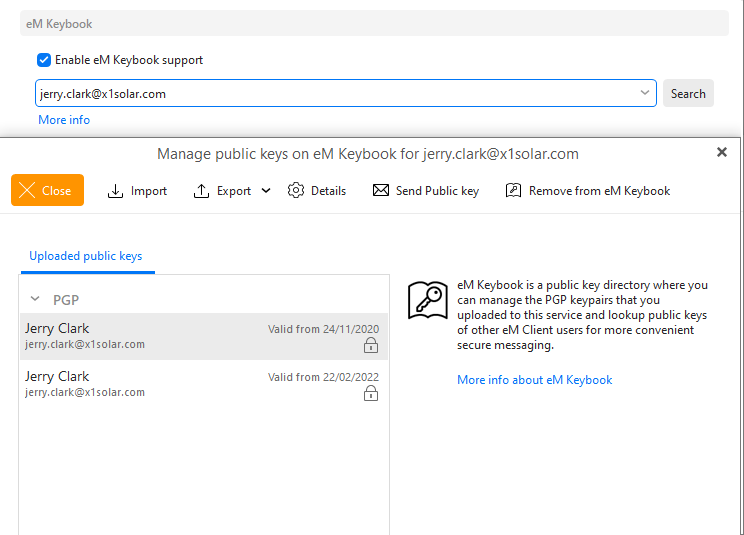Click lock icon on 22/02/2022 key
The image size is (744, 535).
(x=371, y=393)
